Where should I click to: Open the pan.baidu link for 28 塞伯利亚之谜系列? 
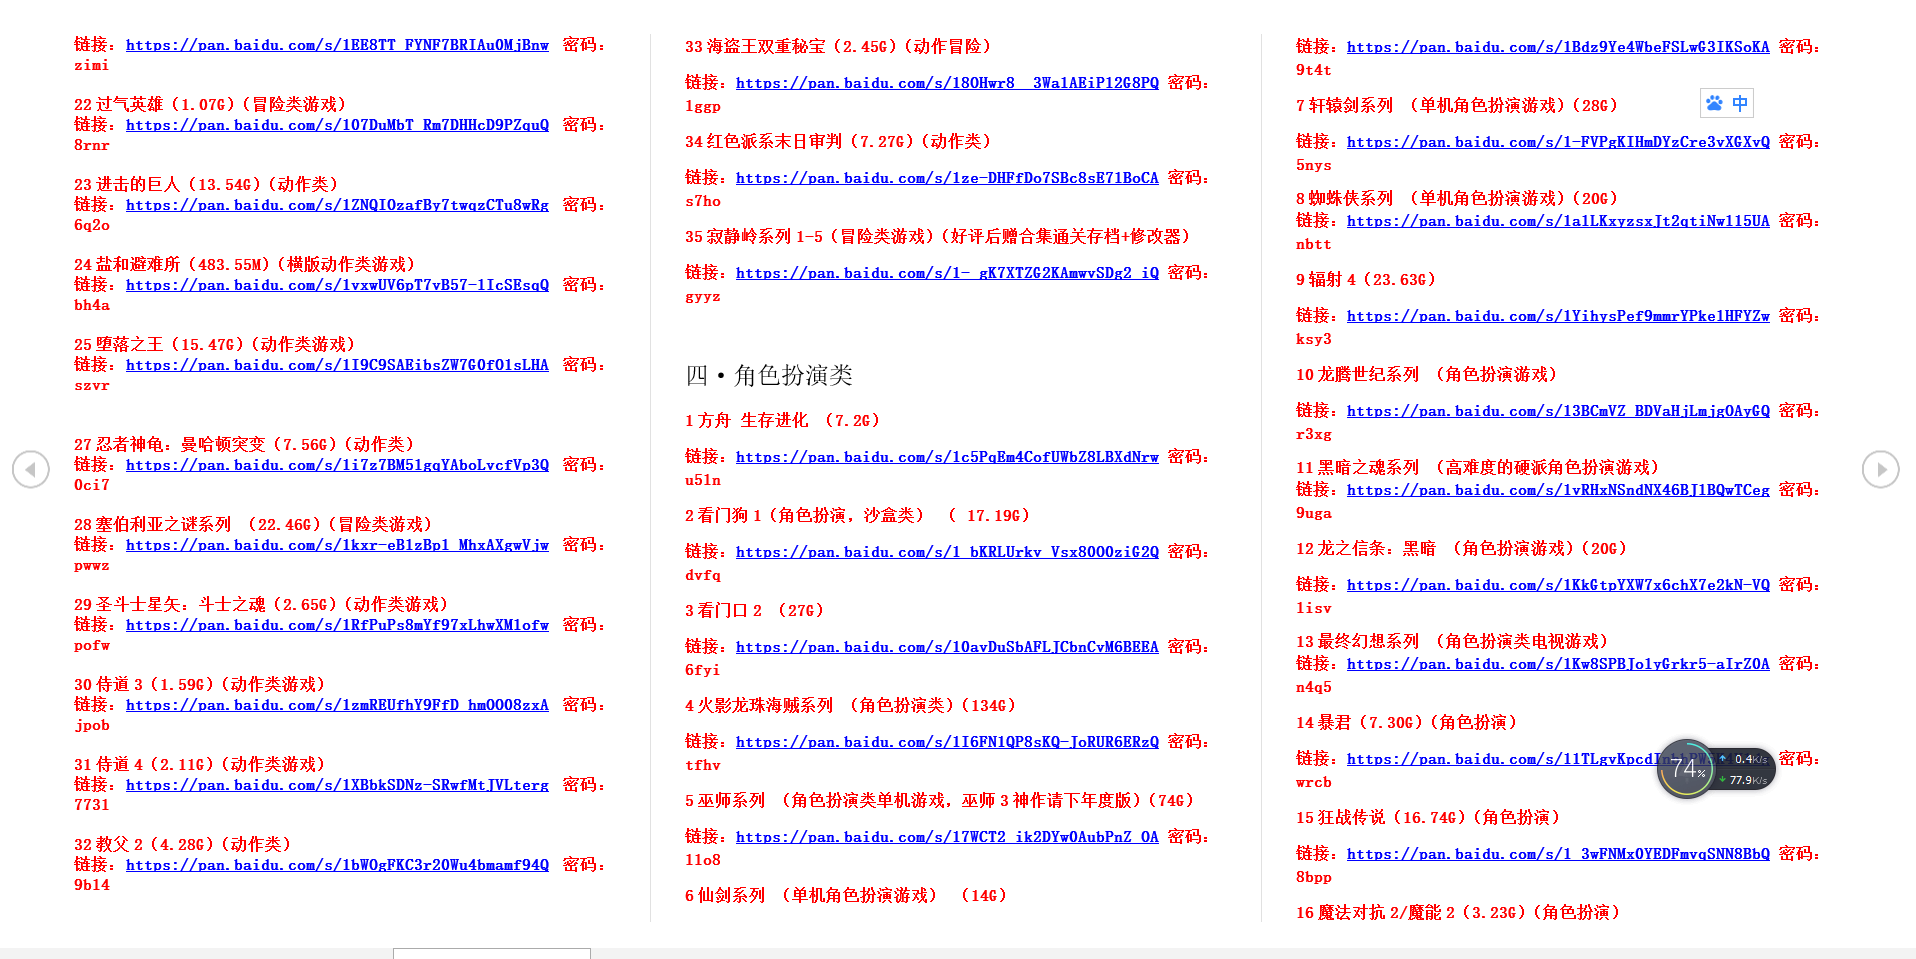[337, 545]
